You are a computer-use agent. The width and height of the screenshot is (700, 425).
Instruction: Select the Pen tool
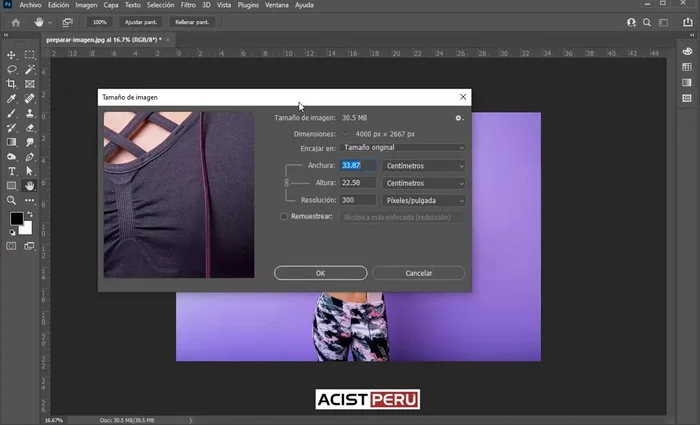pyautogui.click(x=29, y=157)
